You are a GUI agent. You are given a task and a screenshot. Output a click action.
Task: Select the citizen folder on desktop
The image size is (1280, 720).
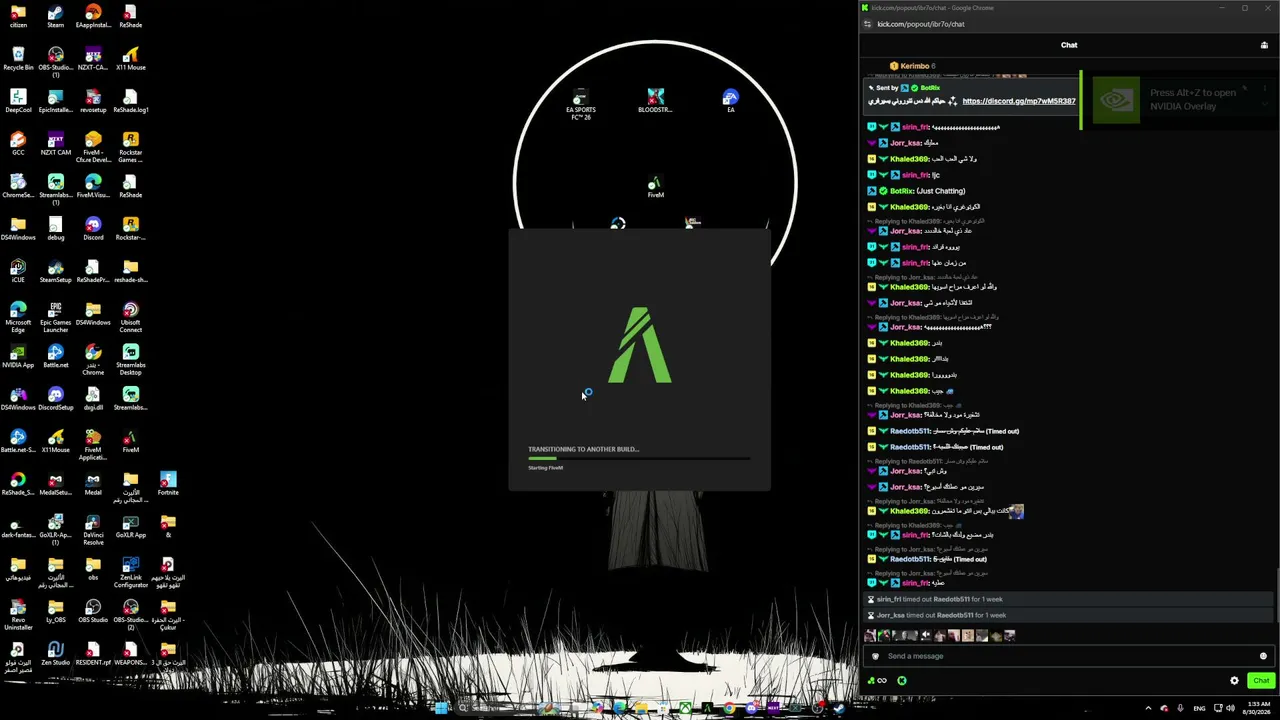18,17
